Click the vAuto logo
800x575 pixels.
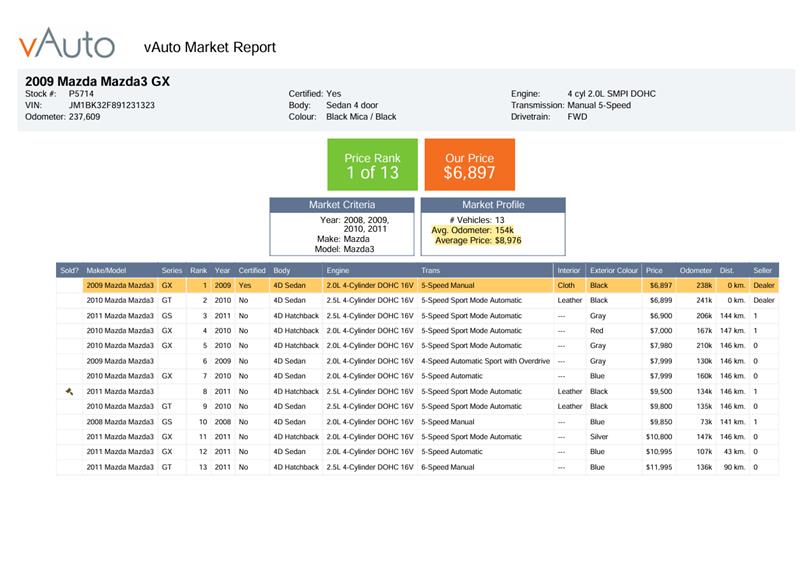tap(67, 43)
